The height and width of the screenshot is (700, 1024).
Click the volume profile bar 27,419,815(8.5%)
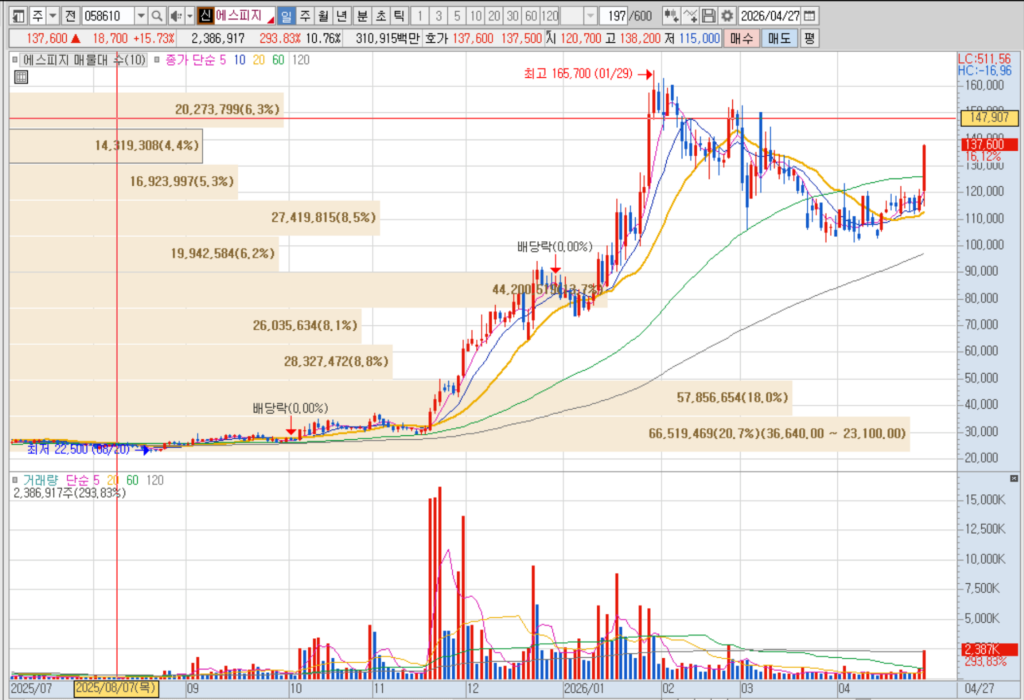click(x=195, y=217)
